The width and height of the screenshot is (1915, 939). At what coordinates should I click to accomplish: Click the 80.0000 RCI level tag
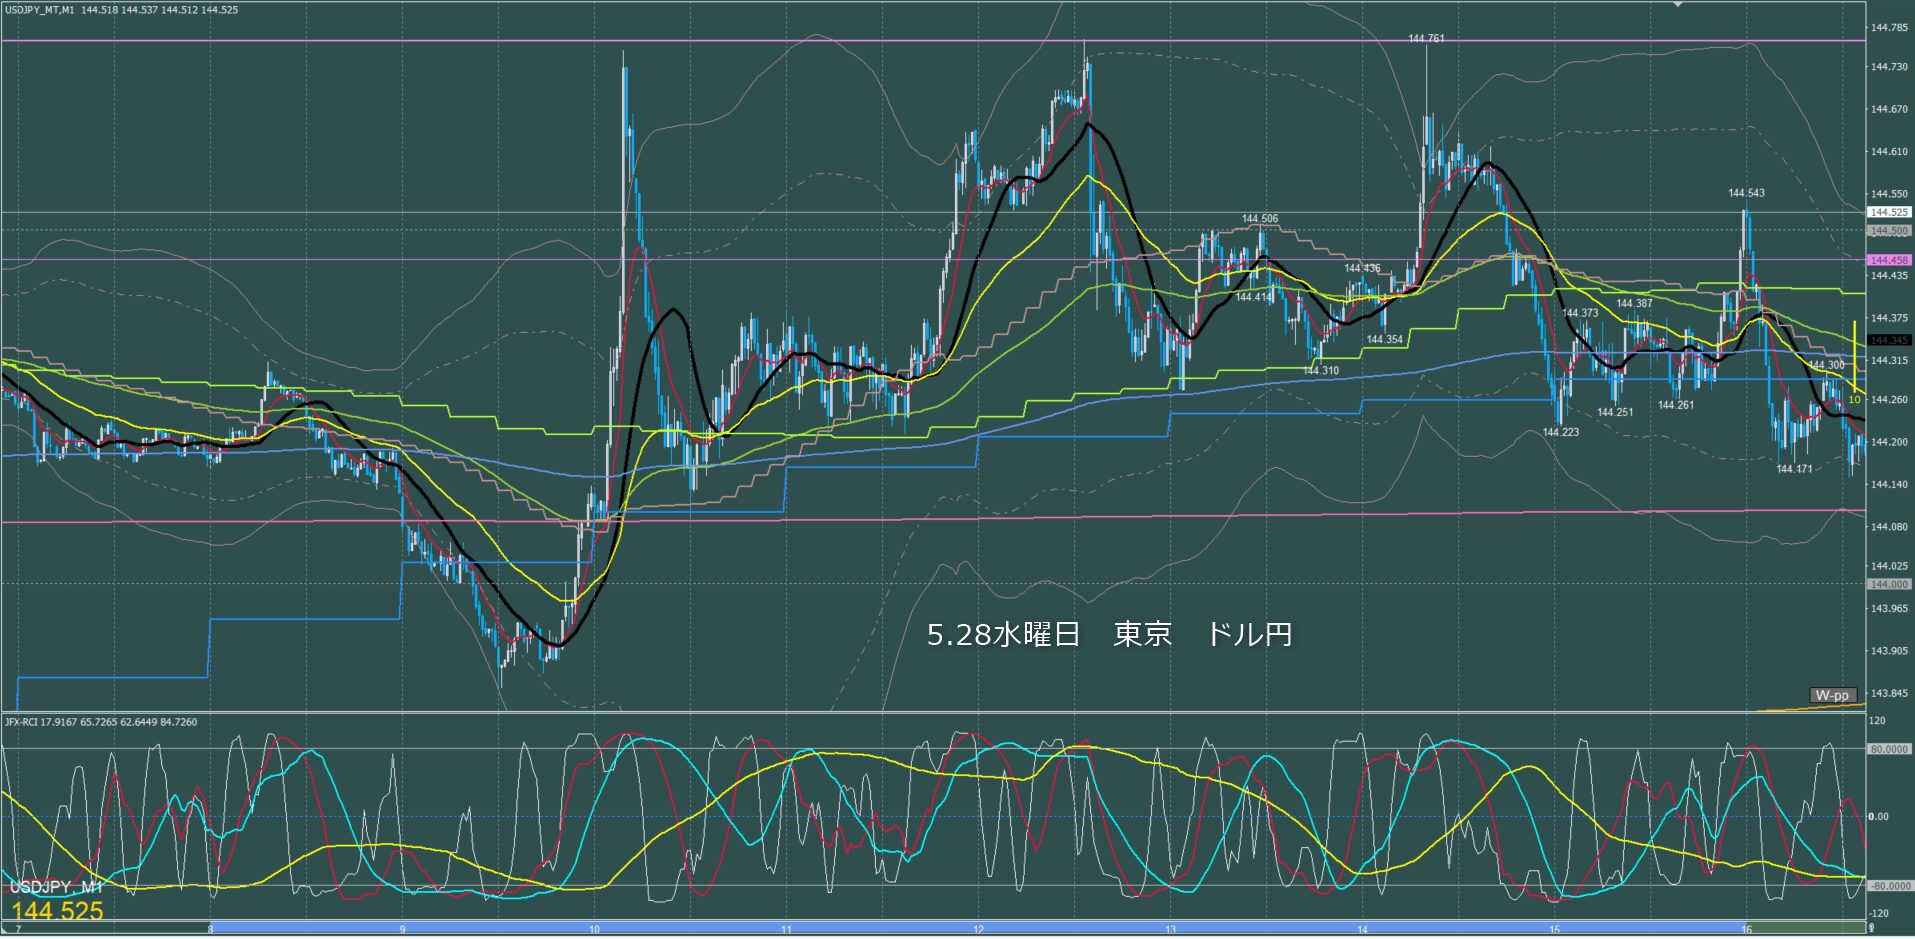1889,749
